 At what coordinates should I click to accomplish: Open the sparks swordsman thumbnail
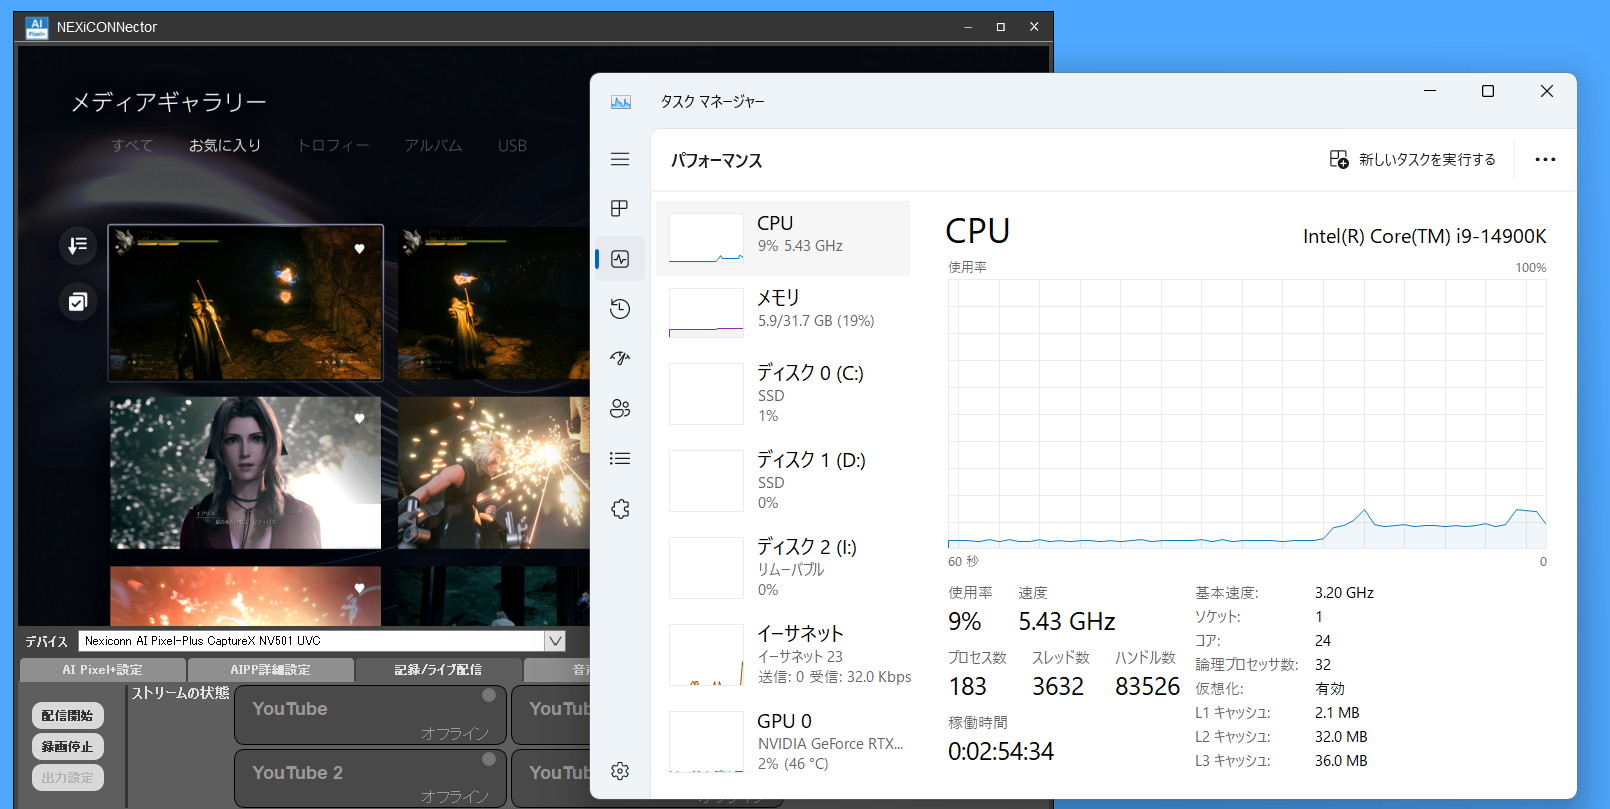[x=494, y=473]
